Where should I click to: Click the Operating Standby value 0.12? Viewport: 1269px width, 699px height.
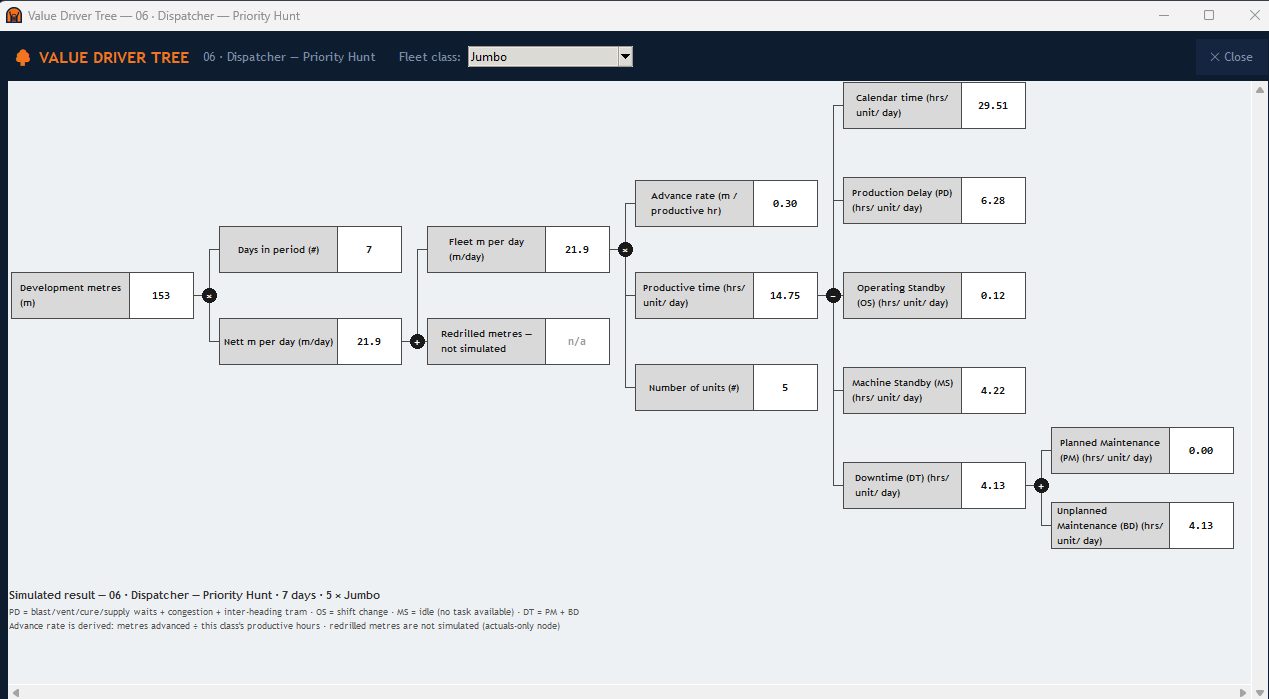pyautogui.click(x=993, y=295)
